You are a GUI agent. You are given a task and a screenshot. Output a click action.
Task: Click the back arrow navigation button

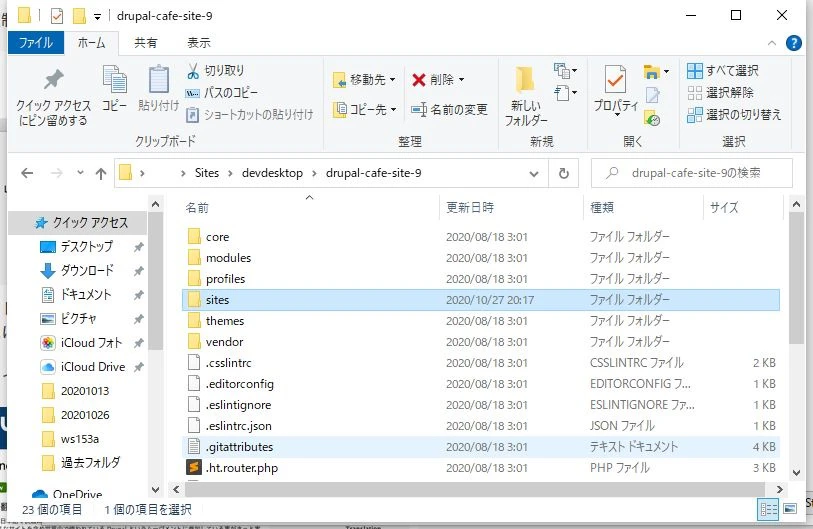tap(27, 173)
